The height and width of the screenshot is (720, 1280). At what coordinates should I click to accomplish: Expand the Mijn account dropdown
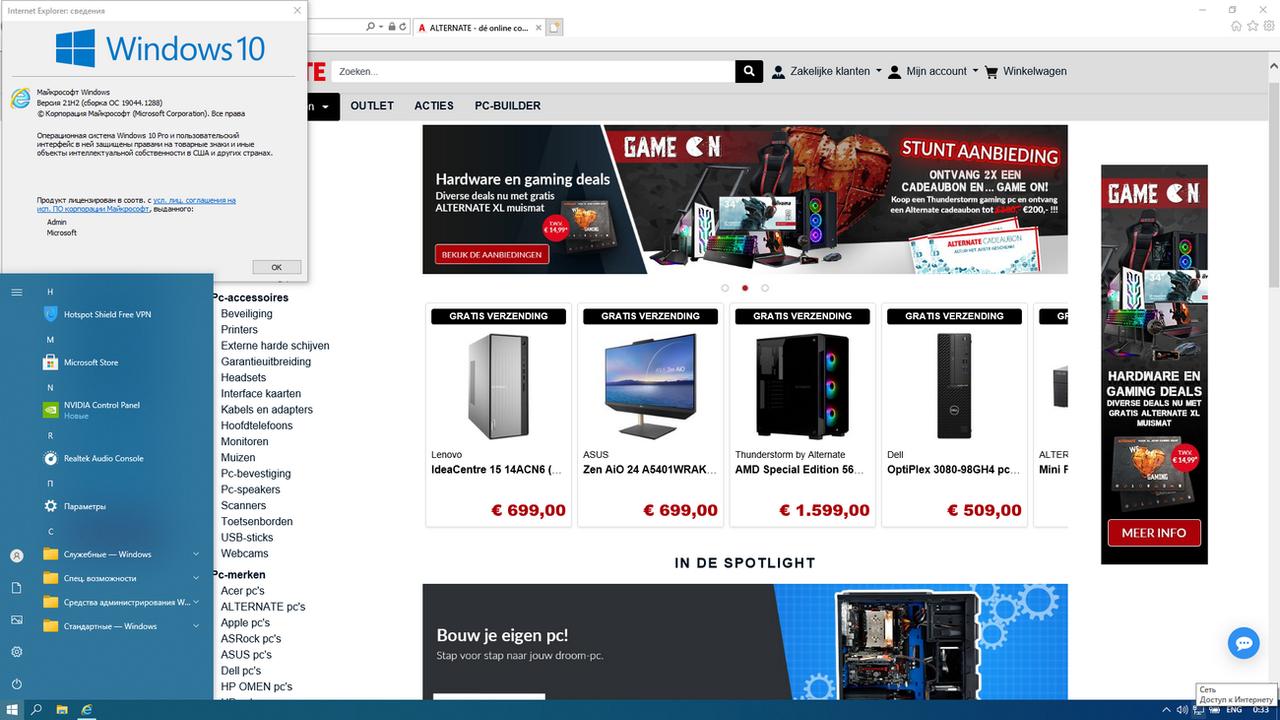pyautogui.click(x=932, y=72)
